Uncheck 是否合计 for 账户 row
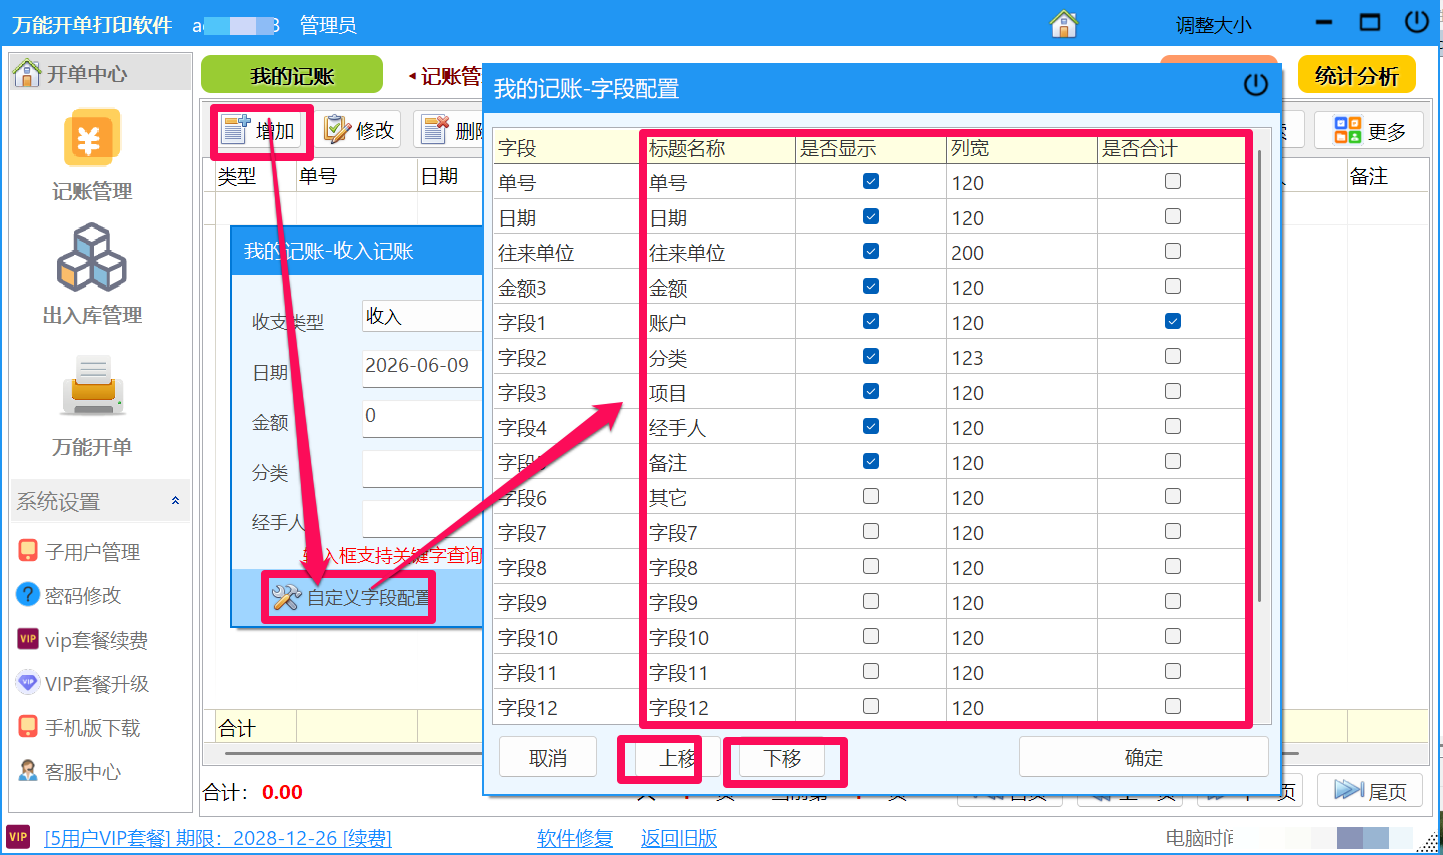 (1173, 321)
